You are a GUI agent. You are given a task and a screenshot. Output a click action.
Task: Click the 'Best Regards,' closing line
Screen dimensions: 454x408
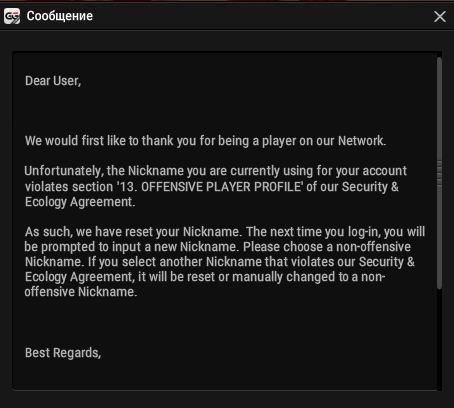[63, 353]
